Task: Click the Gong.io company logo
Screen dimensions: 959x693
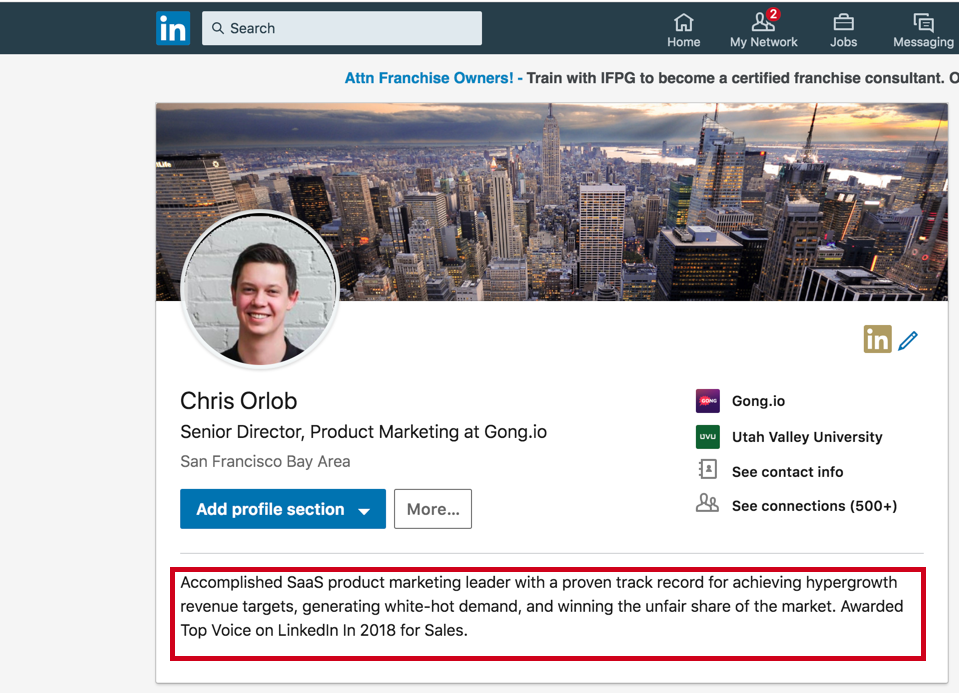Action: 708,400
